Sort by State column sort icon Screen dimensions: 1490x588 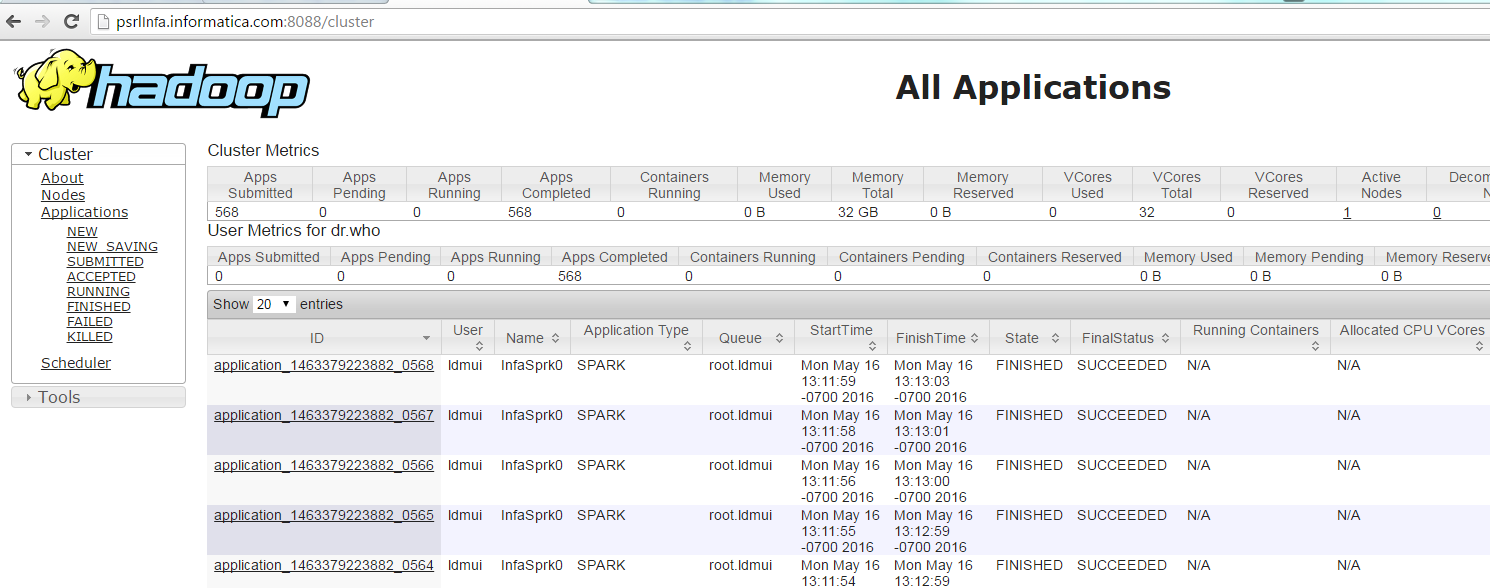pos(1054,339)
